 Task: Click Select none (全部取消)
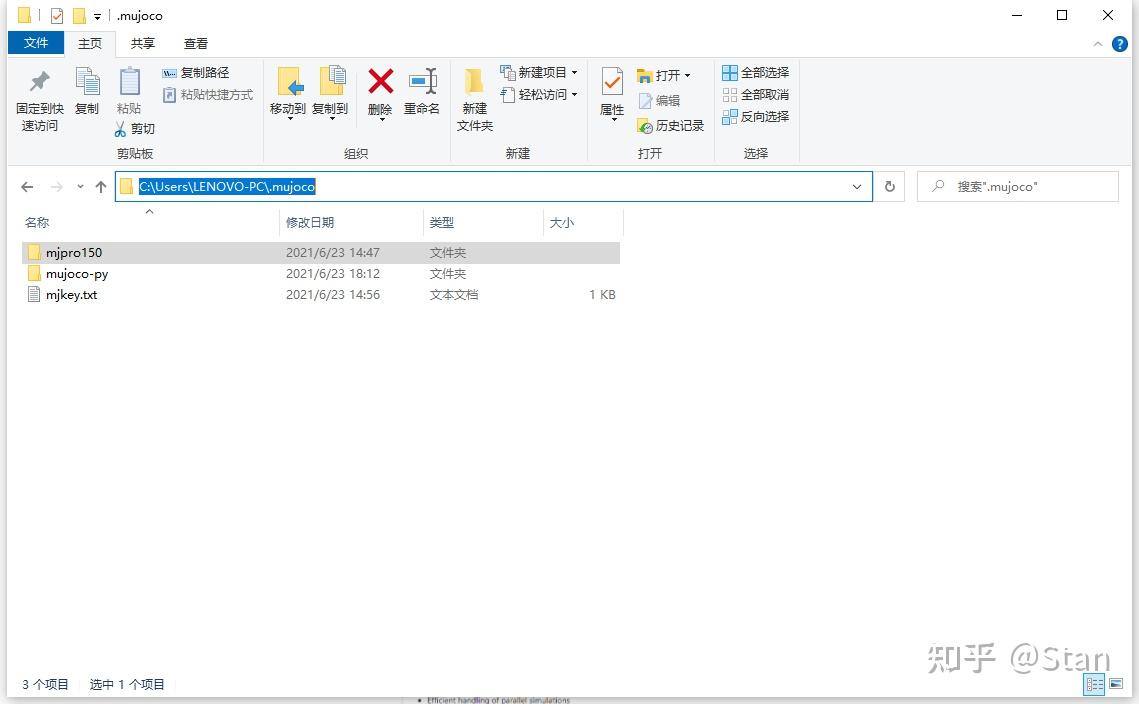click(x=755, y=94)
